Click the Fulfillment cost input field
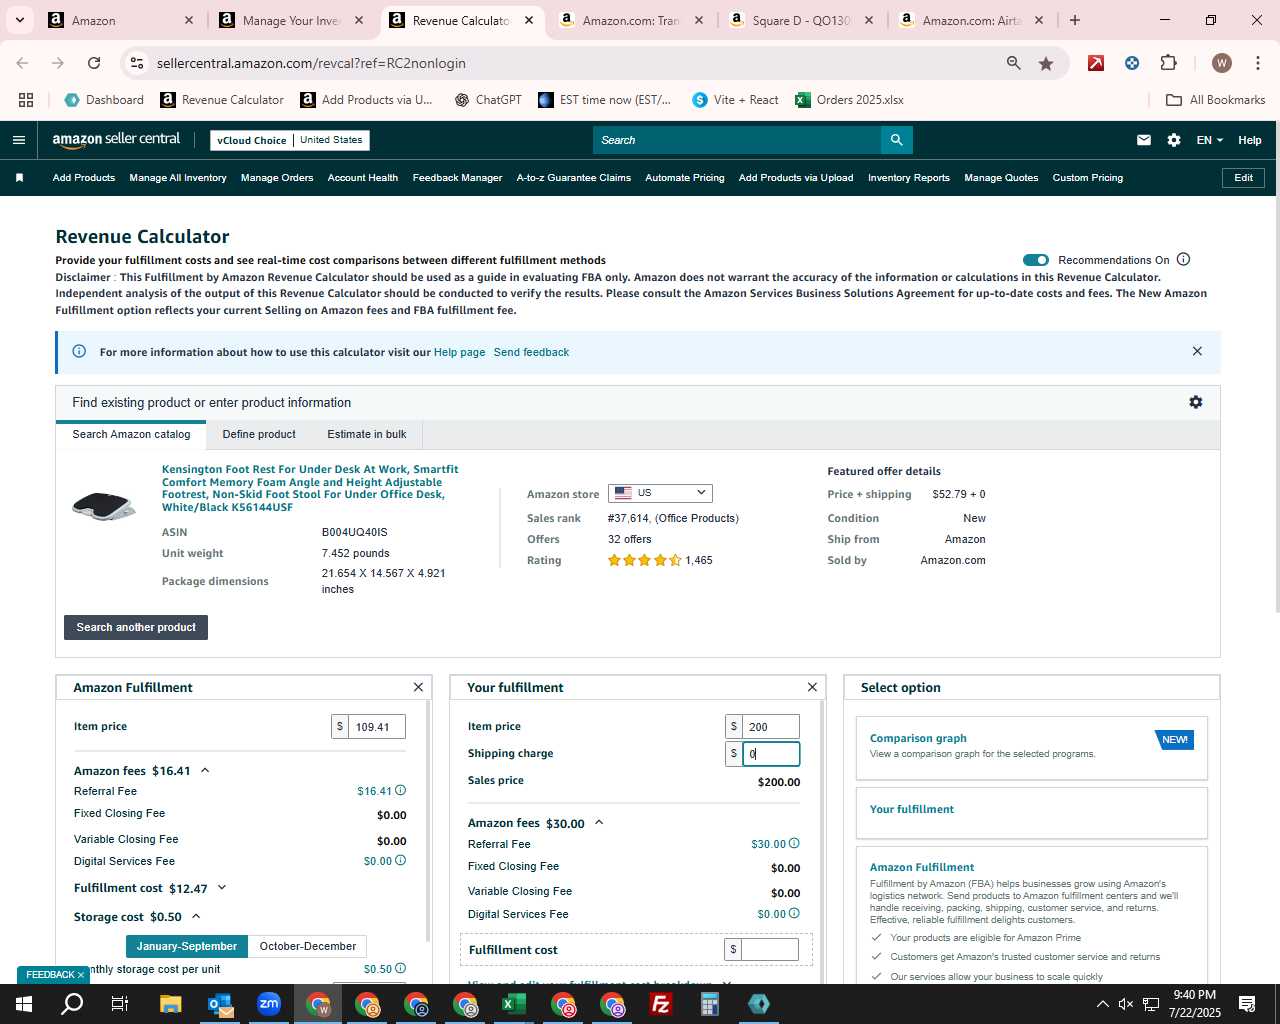This screenshot has height=1024, width=1280. (x=770, y=949)
